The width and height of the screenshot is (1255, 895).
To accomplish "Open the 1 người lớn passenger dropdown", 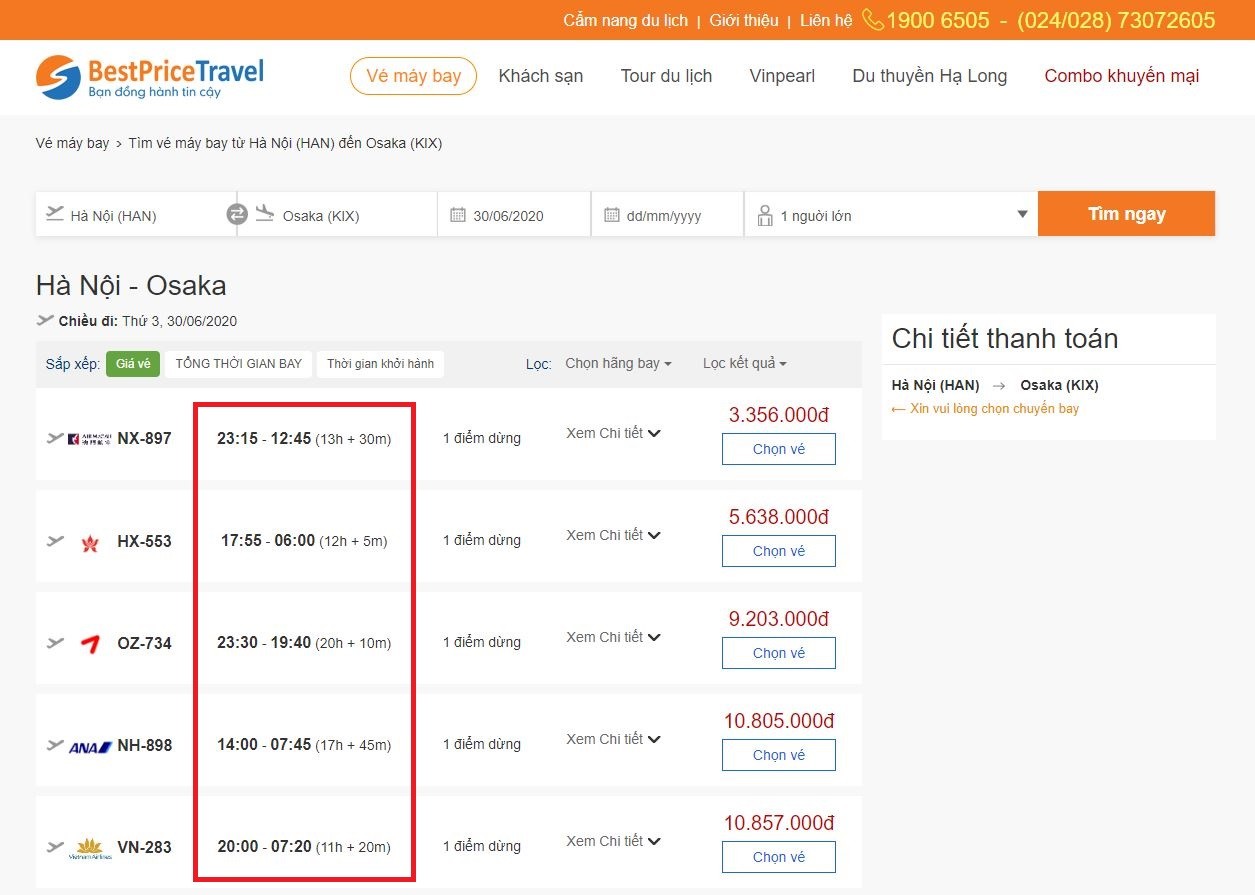I will click(890, 213).
